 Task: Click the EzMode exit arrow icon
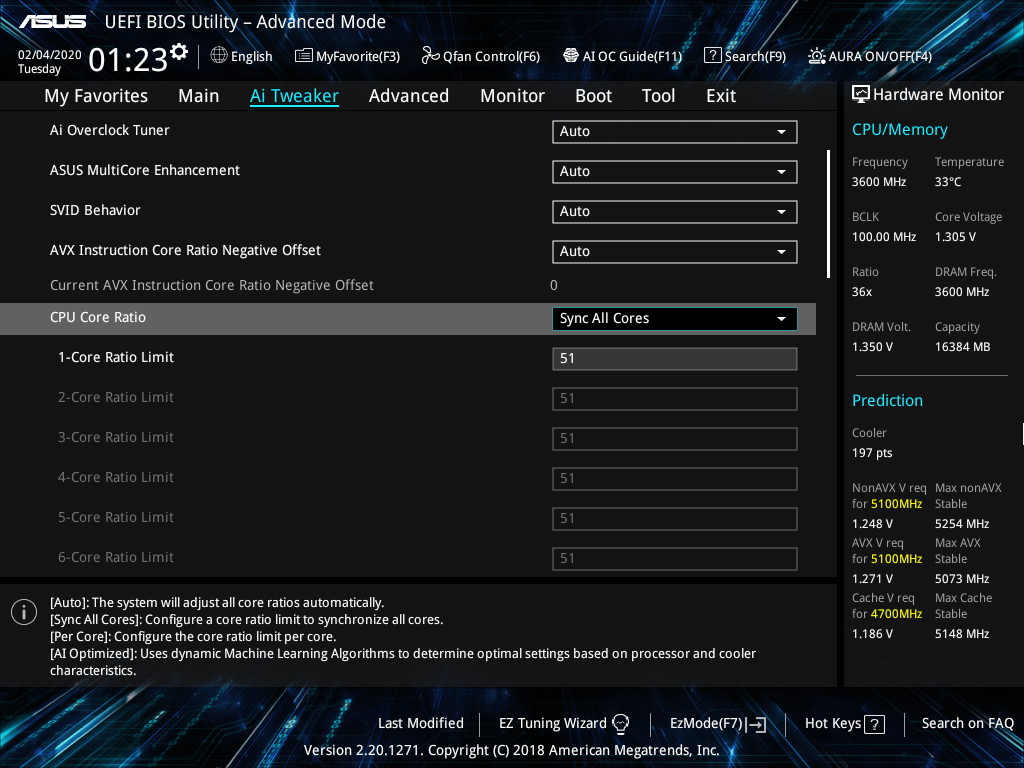pyautogui.click(x=756, y=724)
